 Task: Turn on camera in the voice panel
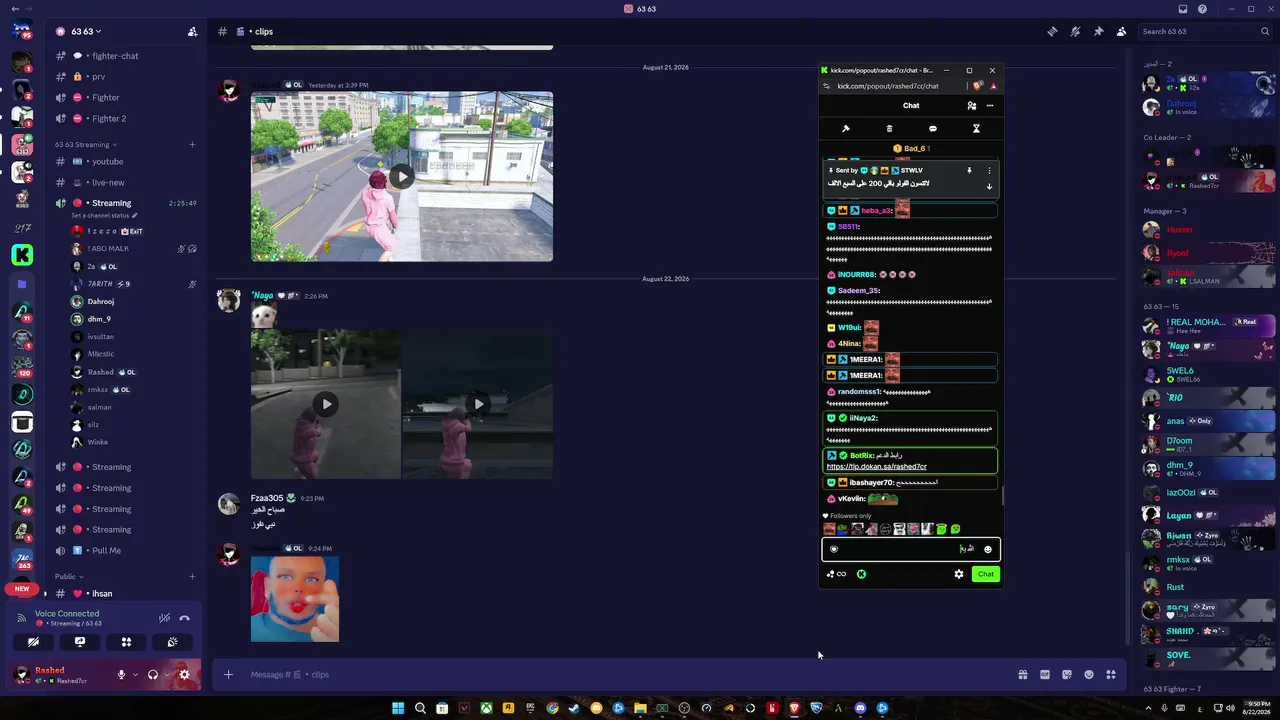(33, 642)
